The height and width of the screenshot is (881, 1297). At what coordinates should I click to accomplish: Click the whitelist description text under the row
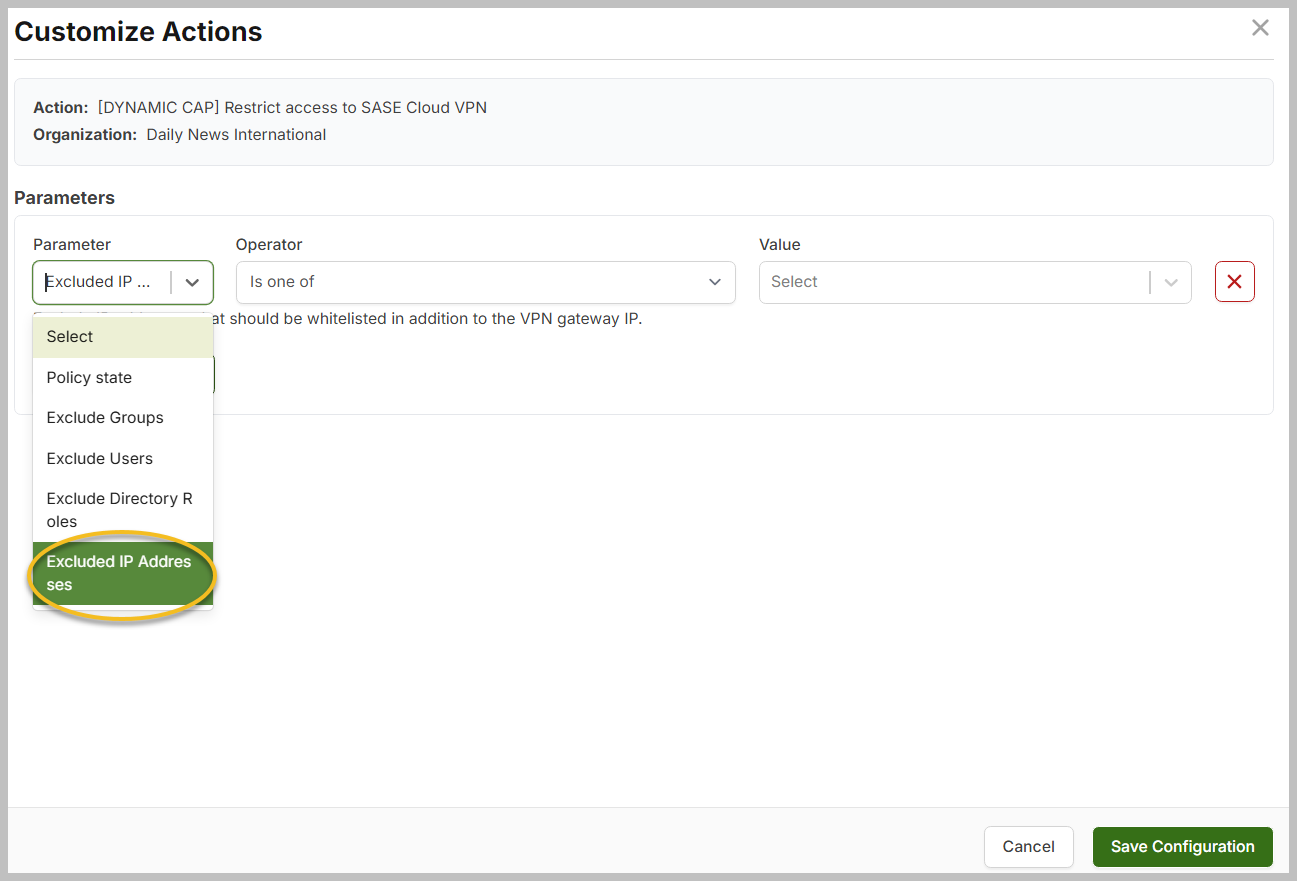[x=440, y=320]
